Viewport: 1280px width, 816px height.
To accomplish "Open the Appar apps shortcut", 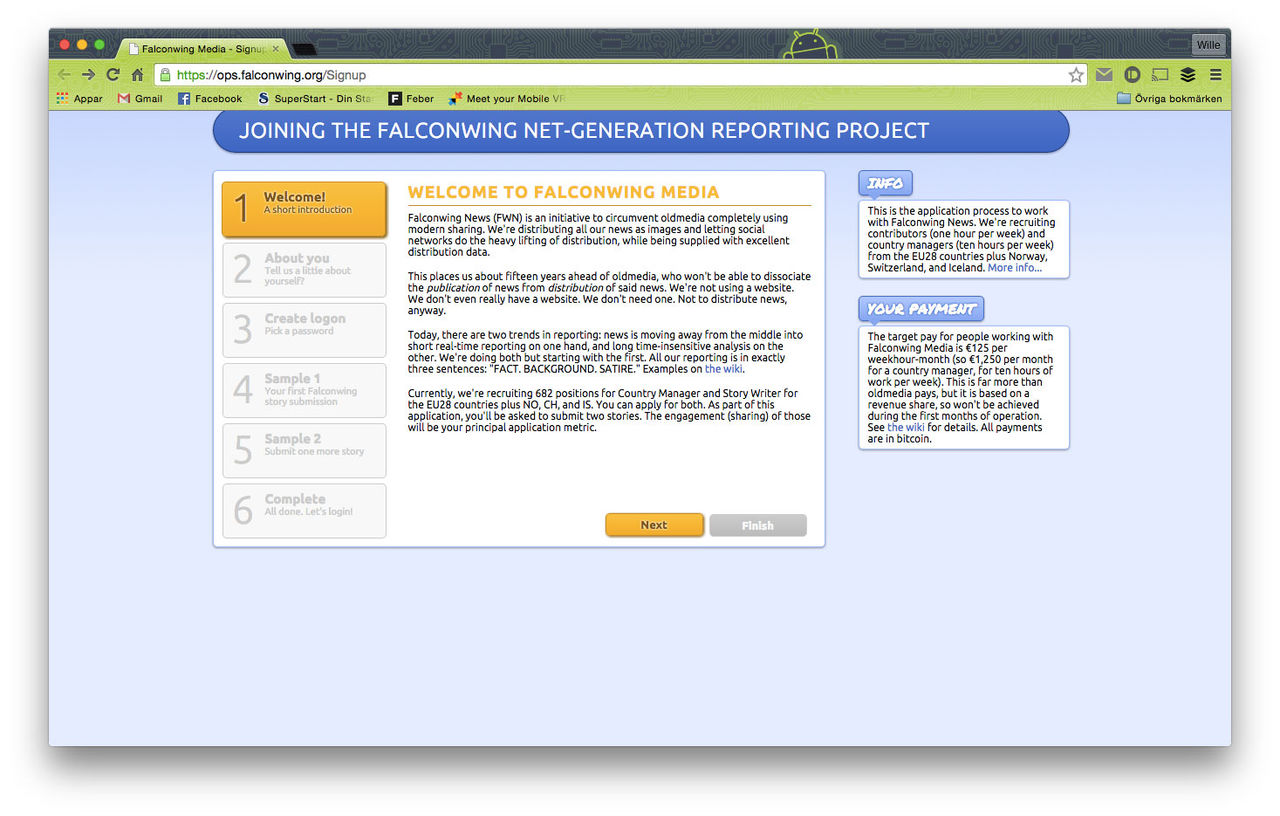I will click(x=80, y=99).
